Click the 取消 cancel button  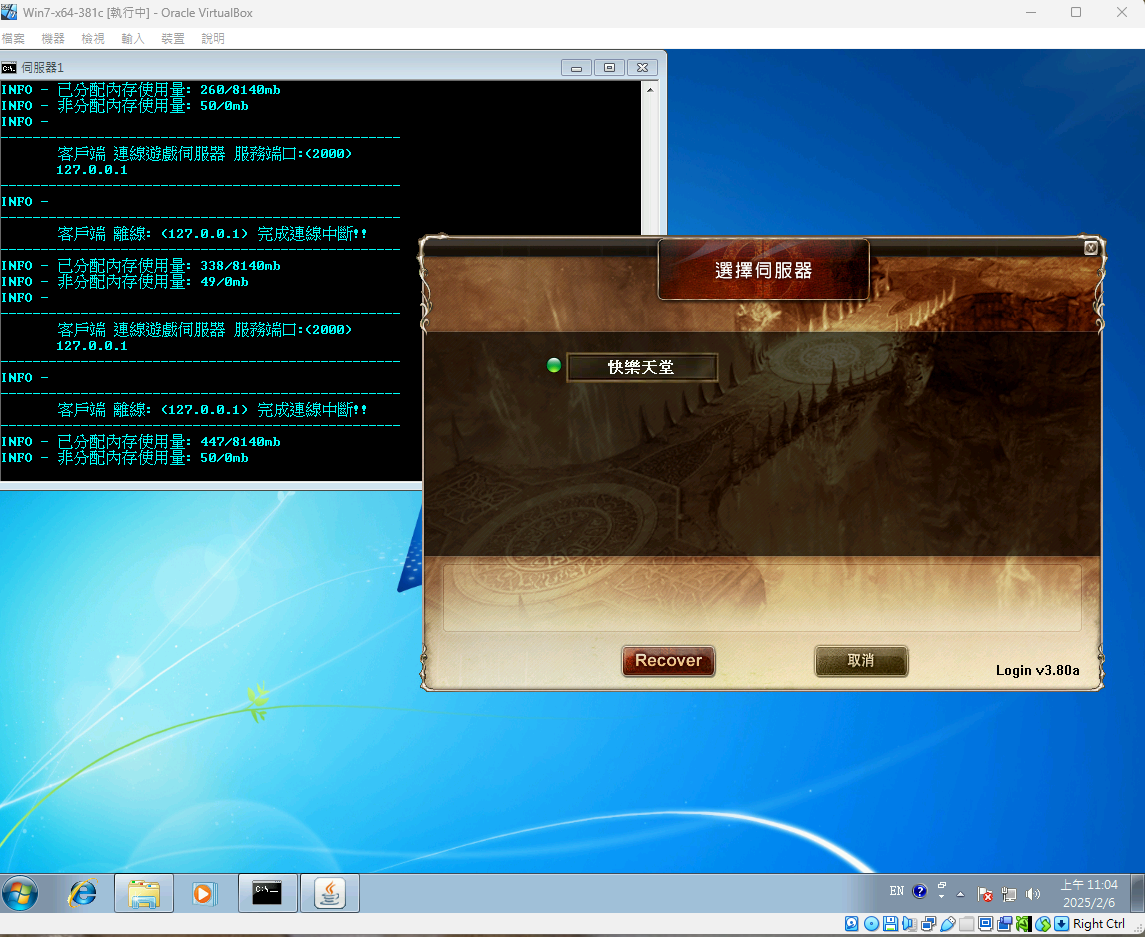click(x=861, y=660)
